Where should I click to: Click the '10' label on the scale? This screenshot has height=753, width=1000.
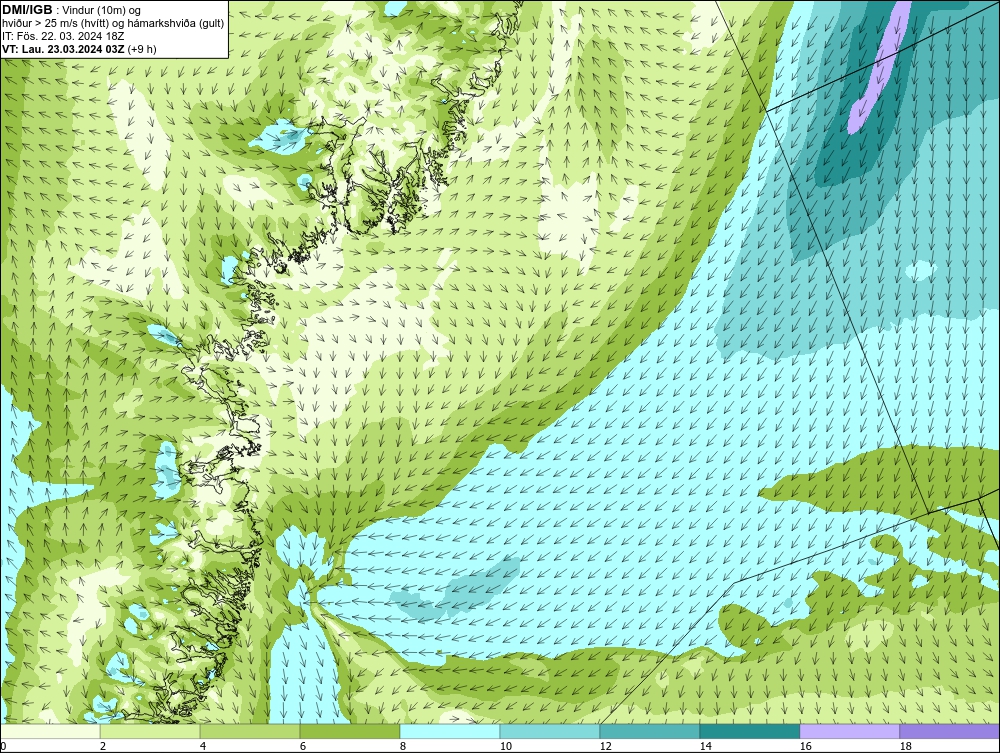point(505,746)
